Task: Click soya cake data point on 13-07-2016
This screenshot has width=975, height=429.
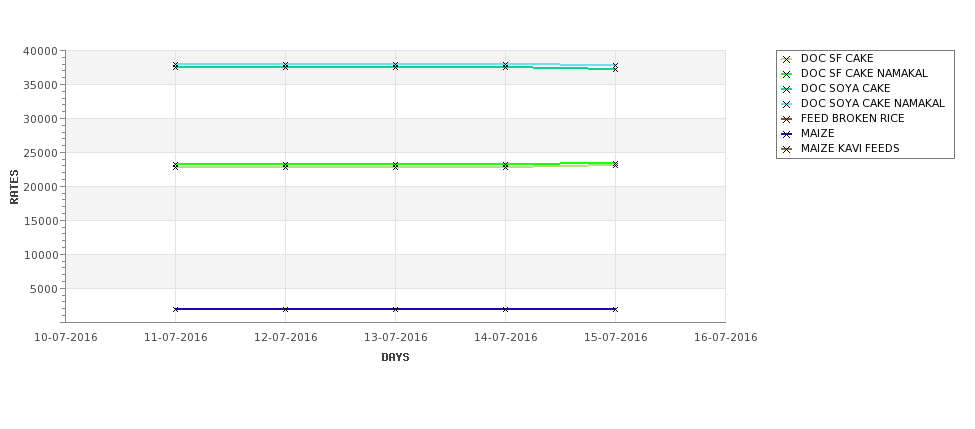Action: (x=395, y=66)
